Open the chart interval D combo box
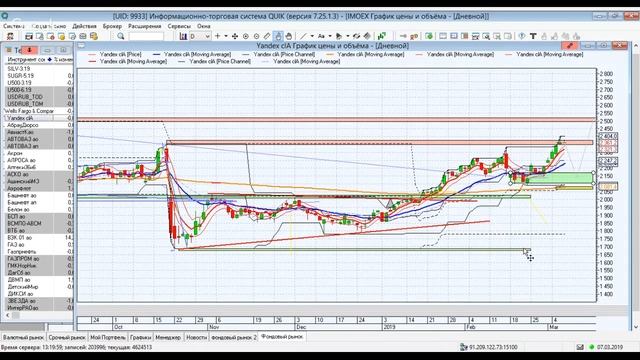This screenshot has height=360, width=640. pos(200,36)
